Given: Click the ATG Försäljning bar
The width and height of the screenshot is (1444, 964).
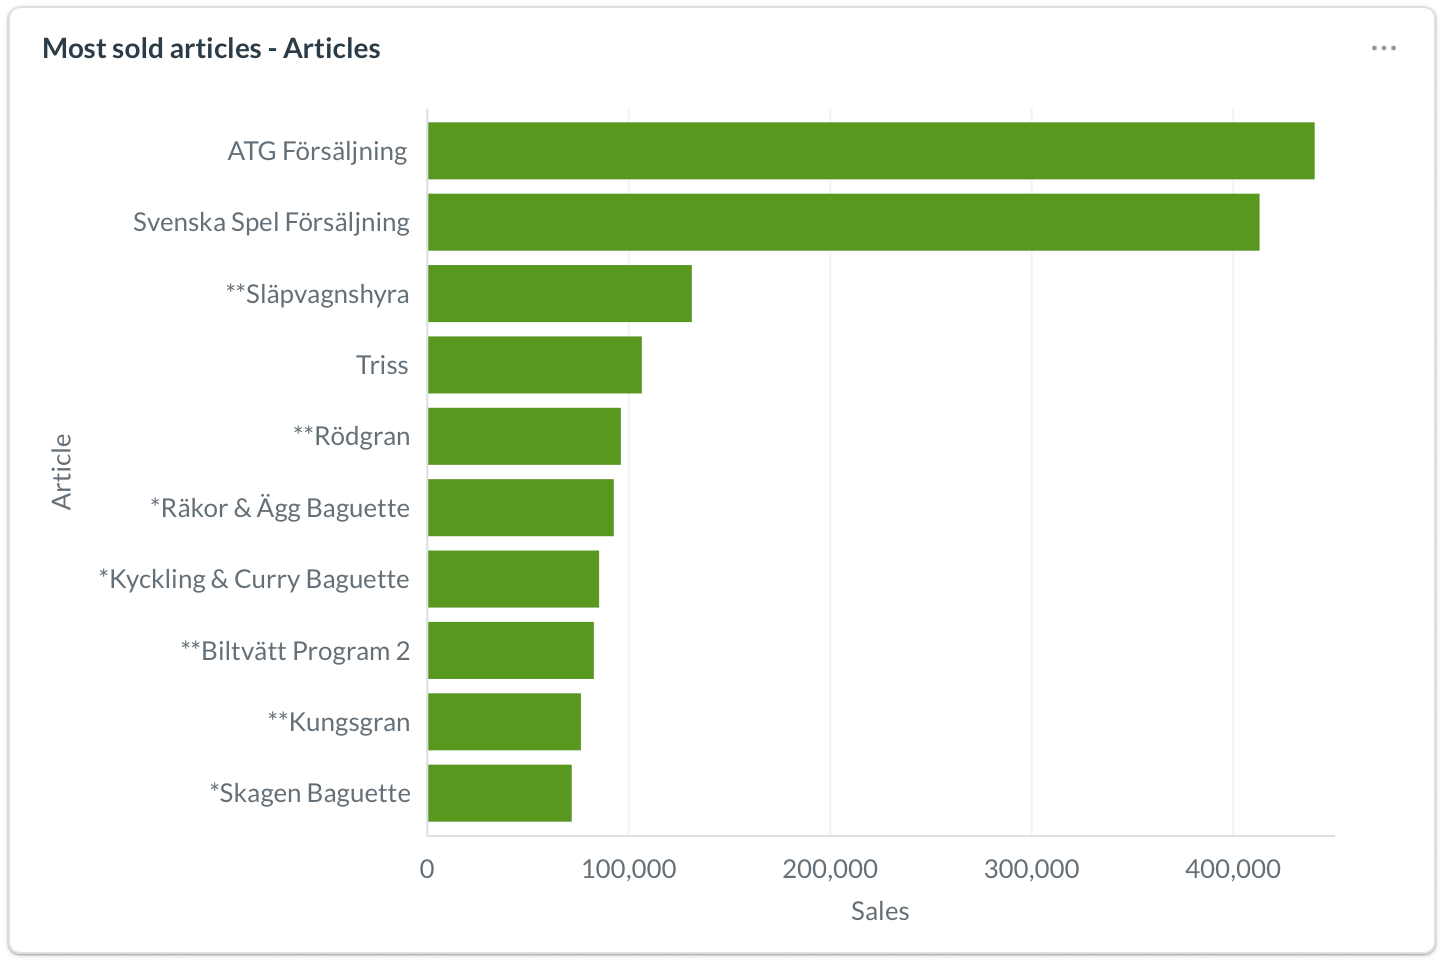Looking at the screenshot, I should click(x=870, y=151).
